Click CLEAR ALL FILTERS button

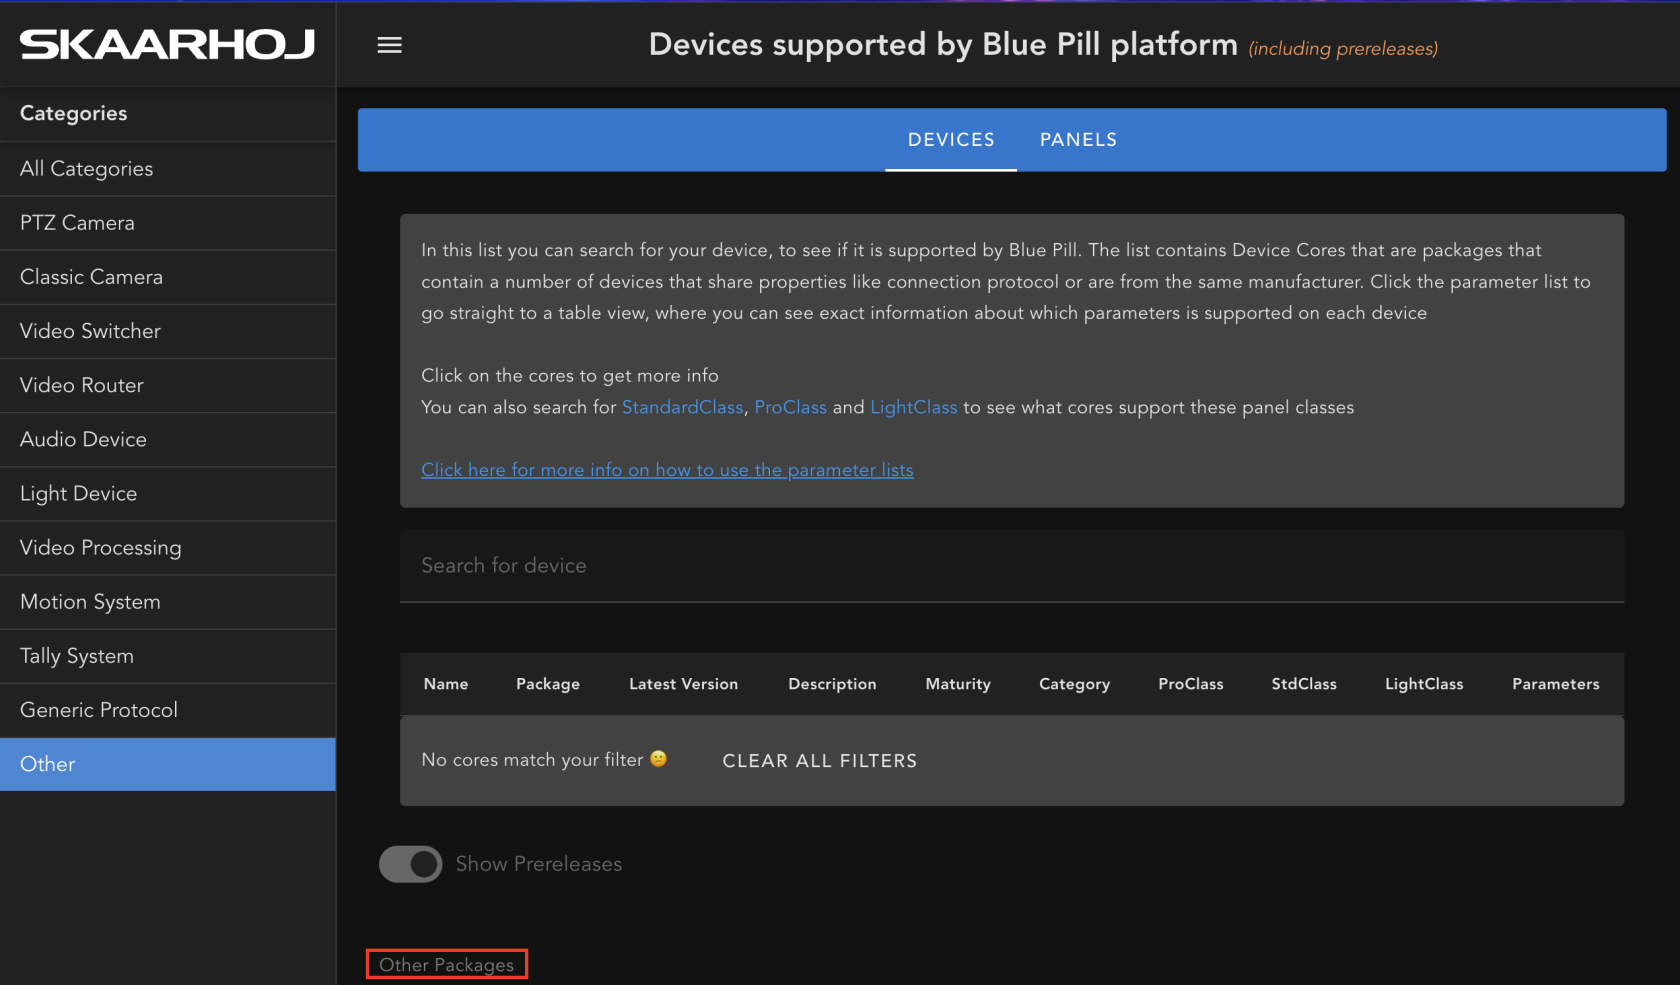(819, 761)
